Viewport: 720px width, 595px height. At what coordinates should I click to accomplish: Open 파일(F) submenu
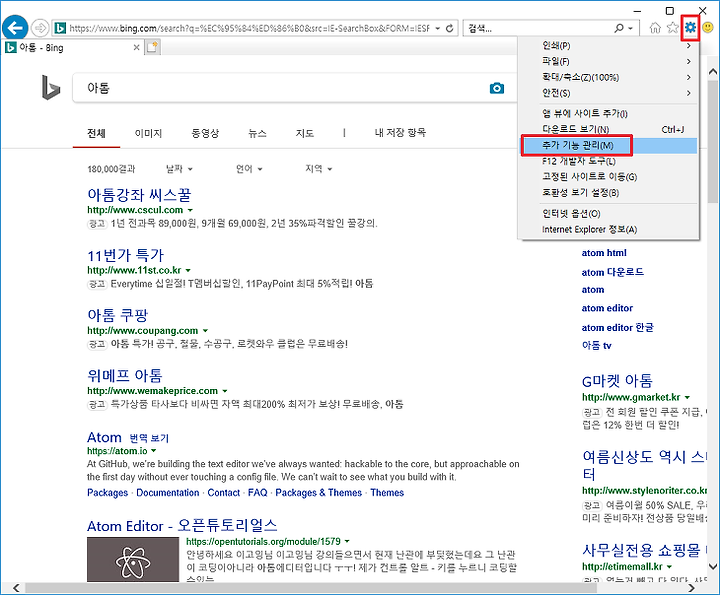click(609, 61)
